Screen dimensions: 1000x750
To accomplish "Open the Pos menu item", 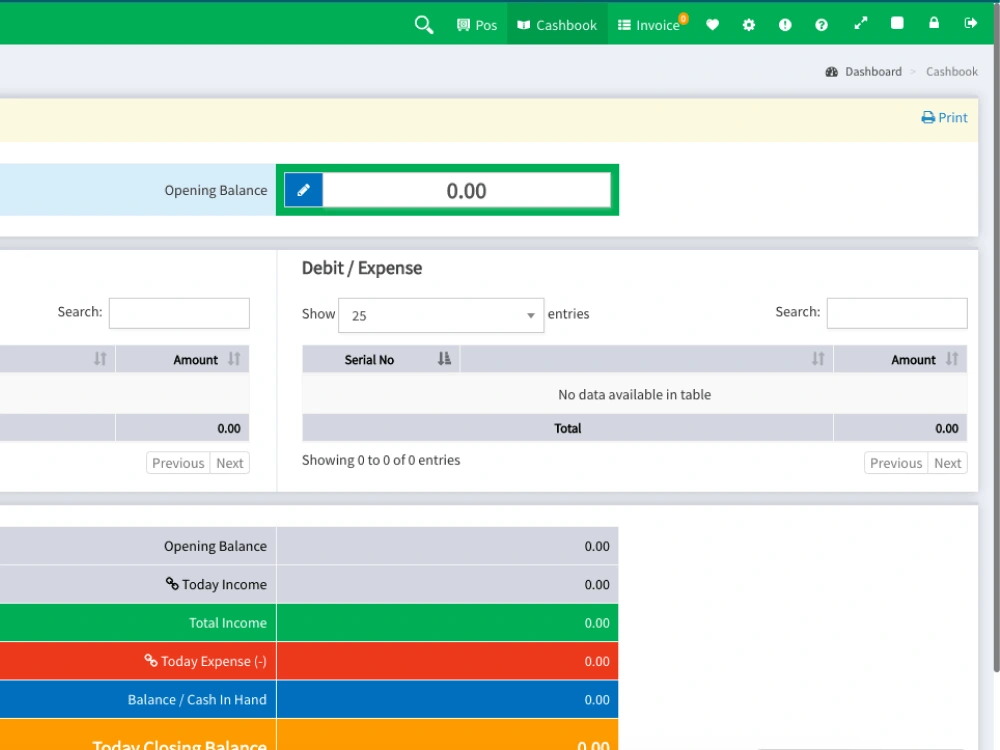I will point(477,25).
